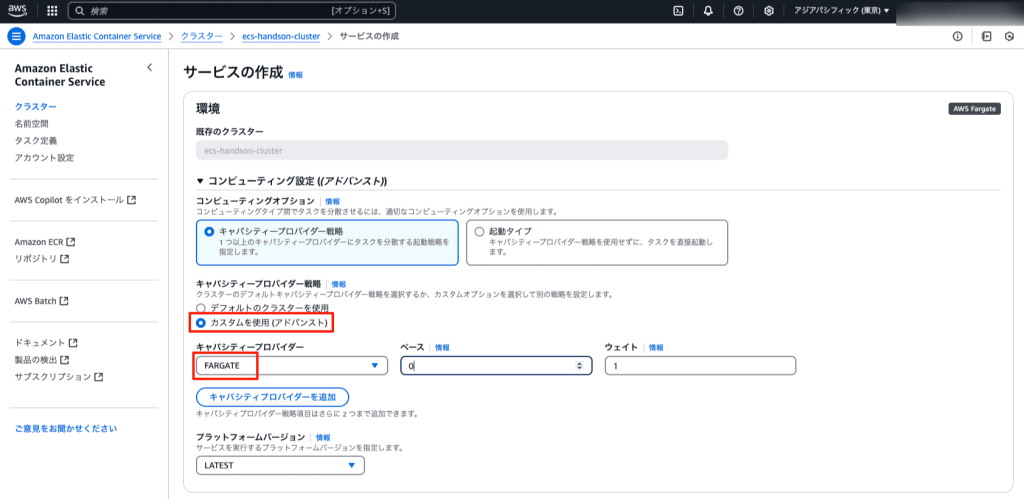The width and height of the screenshot is (1024, 499).
Task: Toggle the hamburger navigation menu
Action: 15,36
